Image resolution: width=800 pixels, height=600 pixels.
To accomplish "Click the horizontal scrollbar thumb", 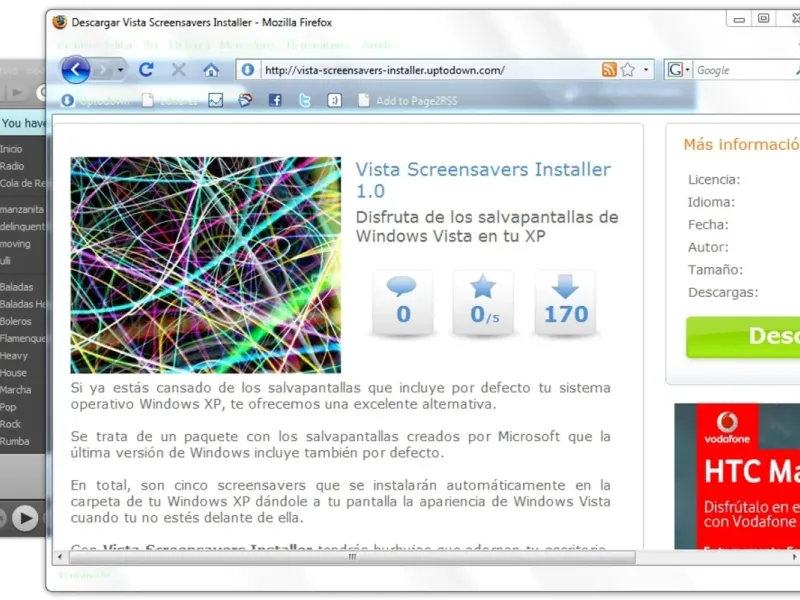I will click(352, 557).
